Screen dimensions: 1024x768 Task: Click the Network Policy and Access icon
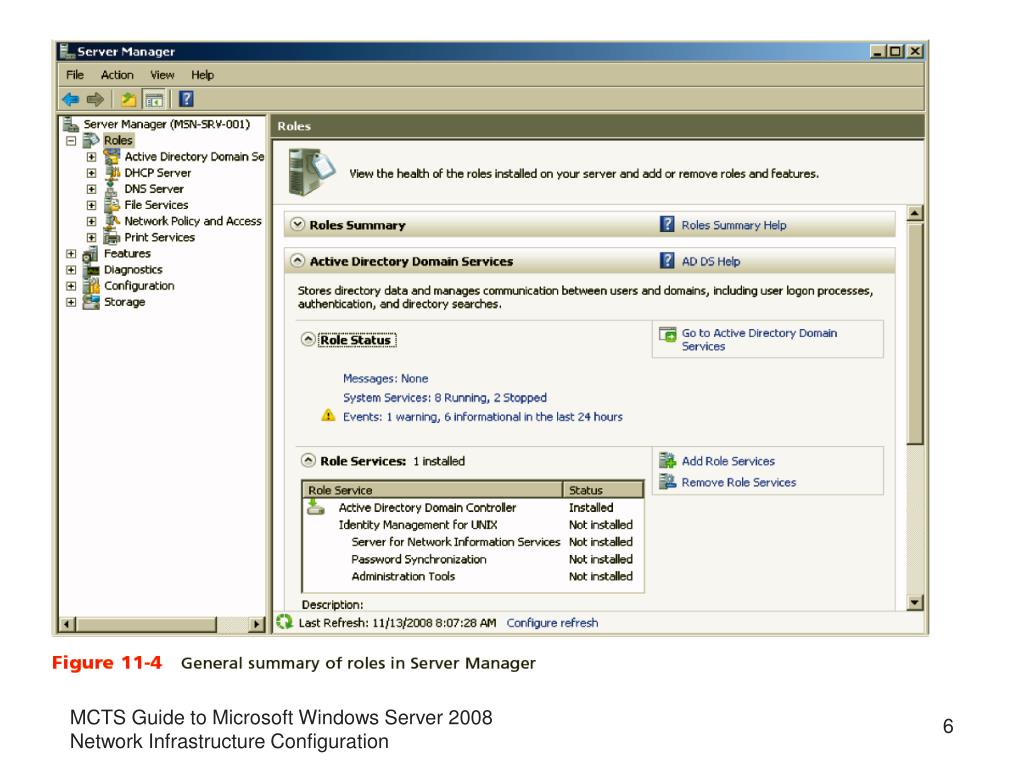point(112,221)
